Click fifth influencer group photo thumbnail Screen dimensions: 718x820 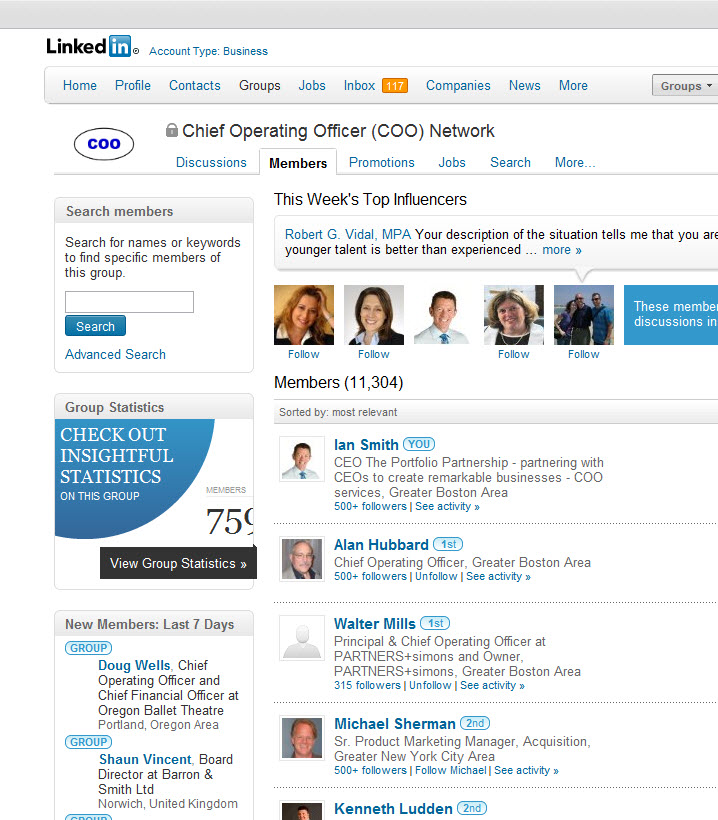click(x=584, y=315)
